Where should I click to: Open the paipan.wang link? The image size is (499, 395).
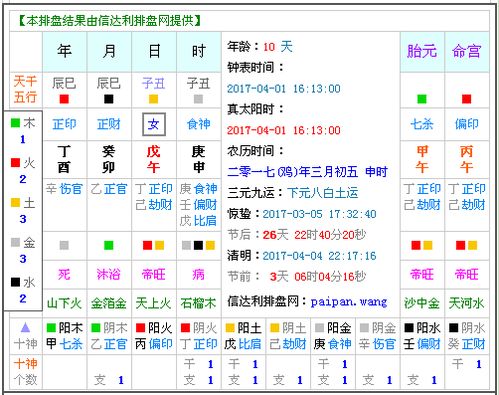click(x=349, y=302)
